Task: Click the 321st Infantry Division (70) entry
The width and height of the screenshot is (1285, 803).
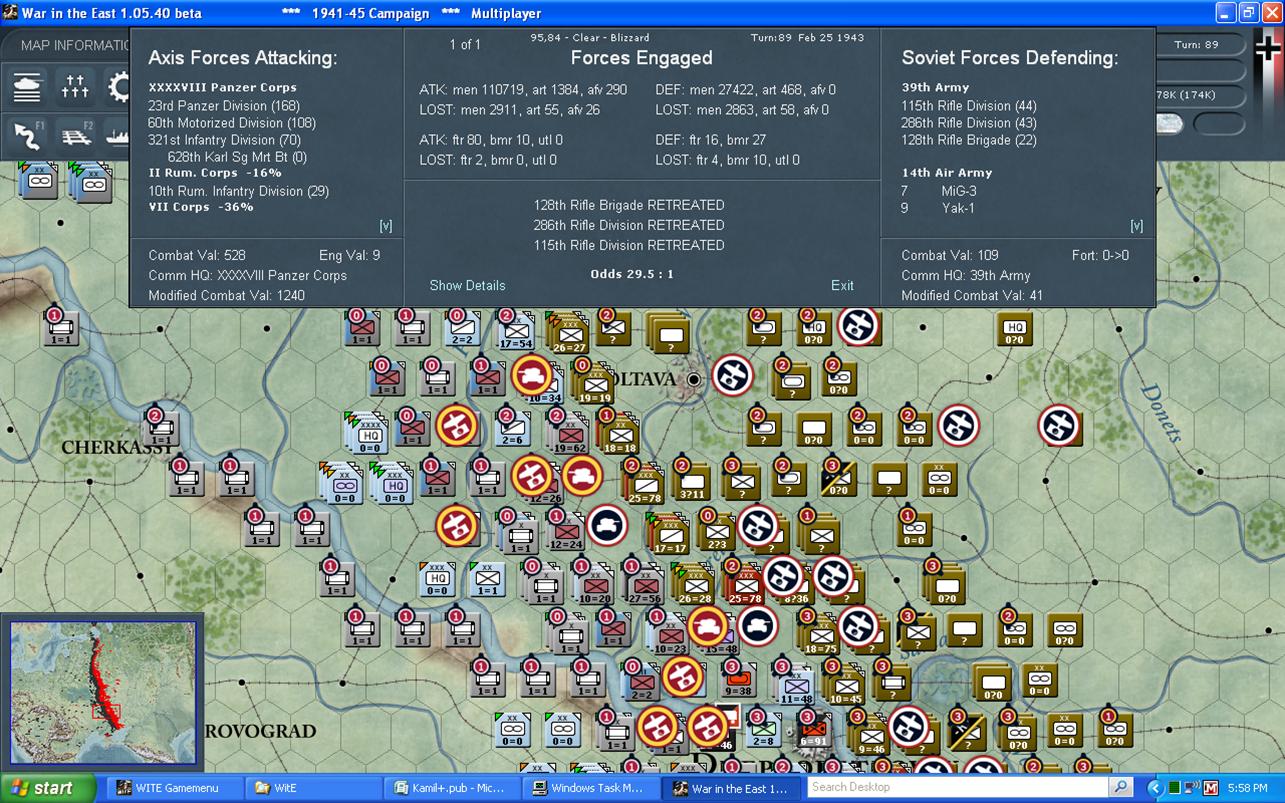Action: [x=224, y=140]
